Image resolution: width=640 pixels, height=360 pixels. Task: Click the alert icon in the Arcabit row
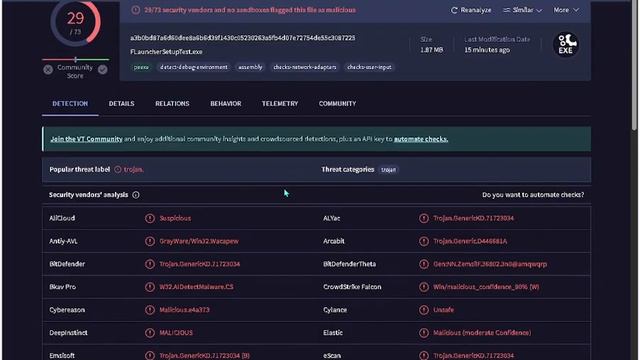[x=424, y=241]
